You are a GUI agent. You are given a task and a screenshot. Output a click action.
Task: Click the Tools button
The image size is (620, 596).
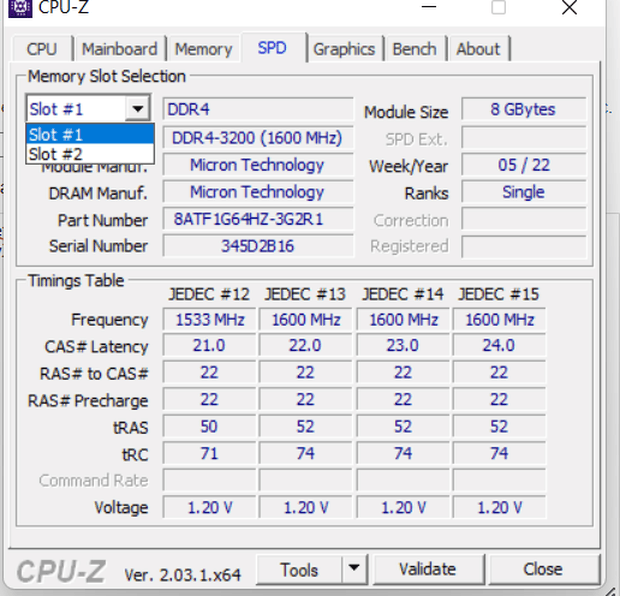tap(299, 570)
